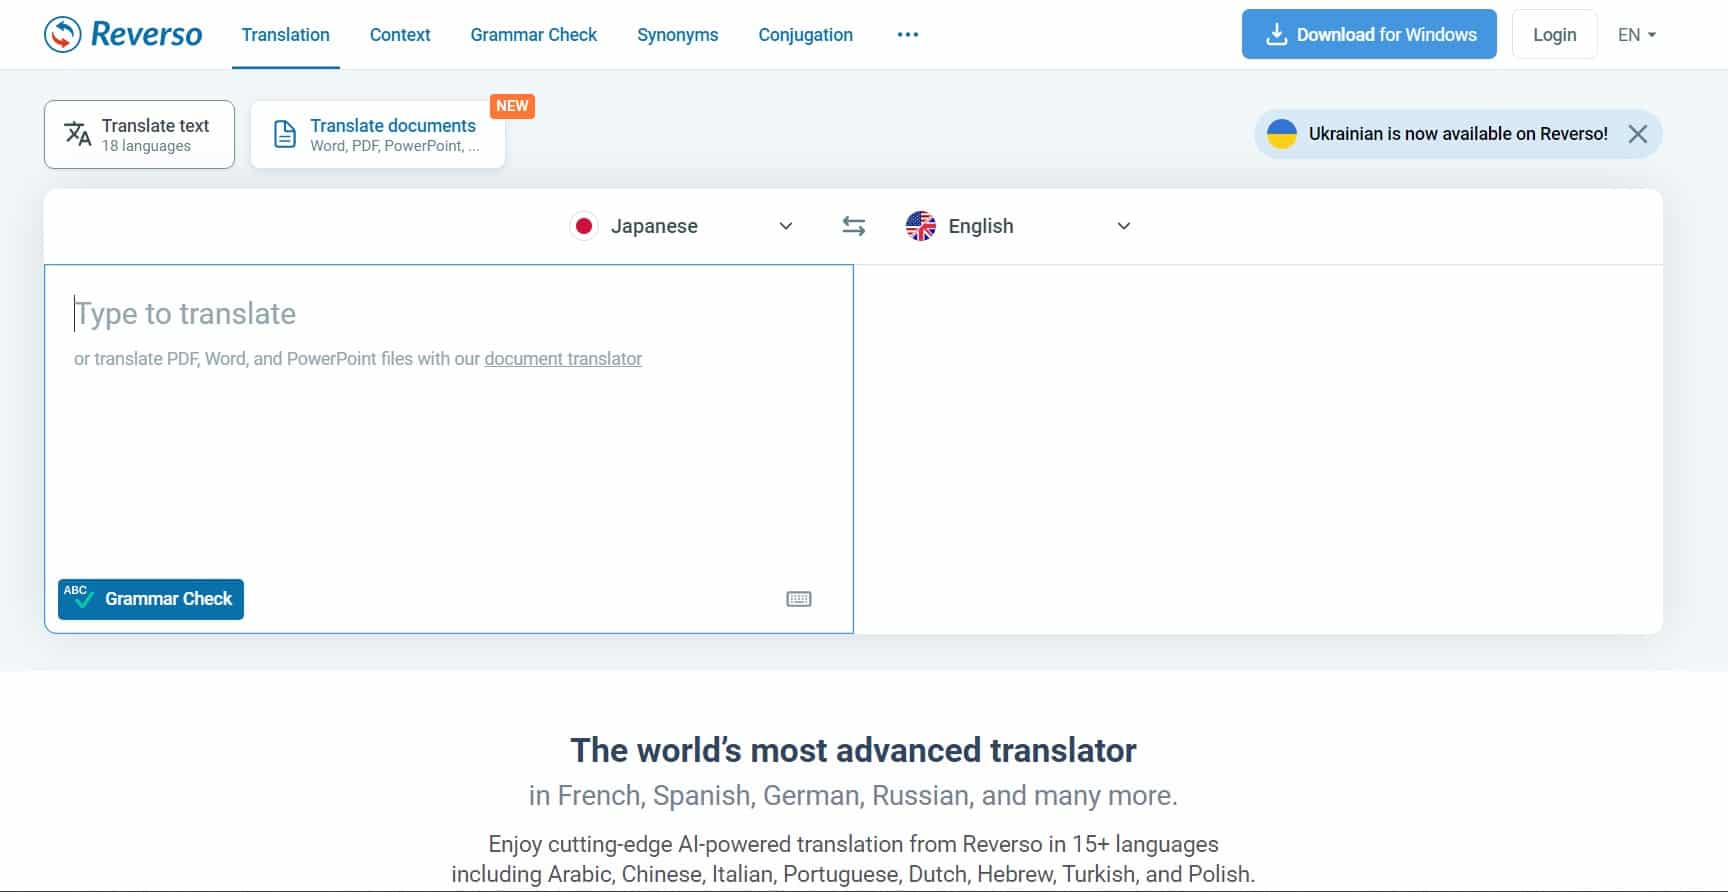The width and height of the screenshot is (1728, 892).
Task: Go to the Synonyms page
Action: tap(677, 35)
